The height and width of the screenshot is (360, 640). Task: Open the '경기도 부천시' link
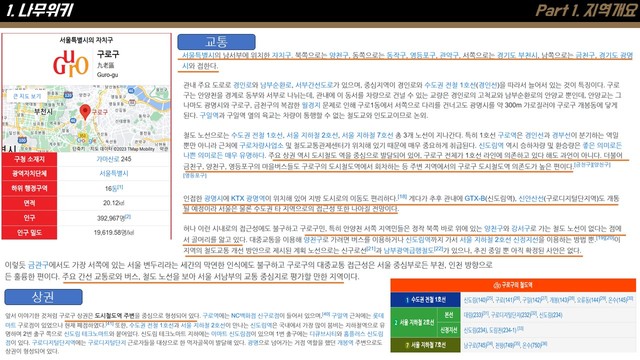(517, 55)
